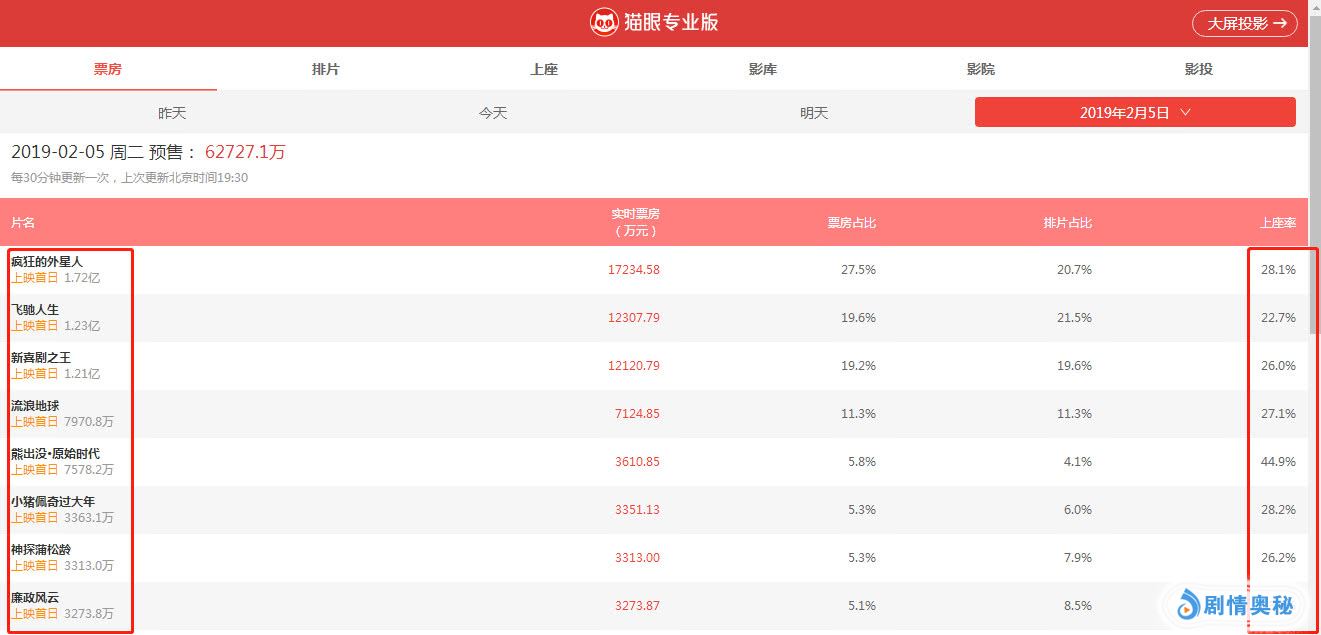
Task: Open the 影投 tab
Action: click(x=1199, y=69)
